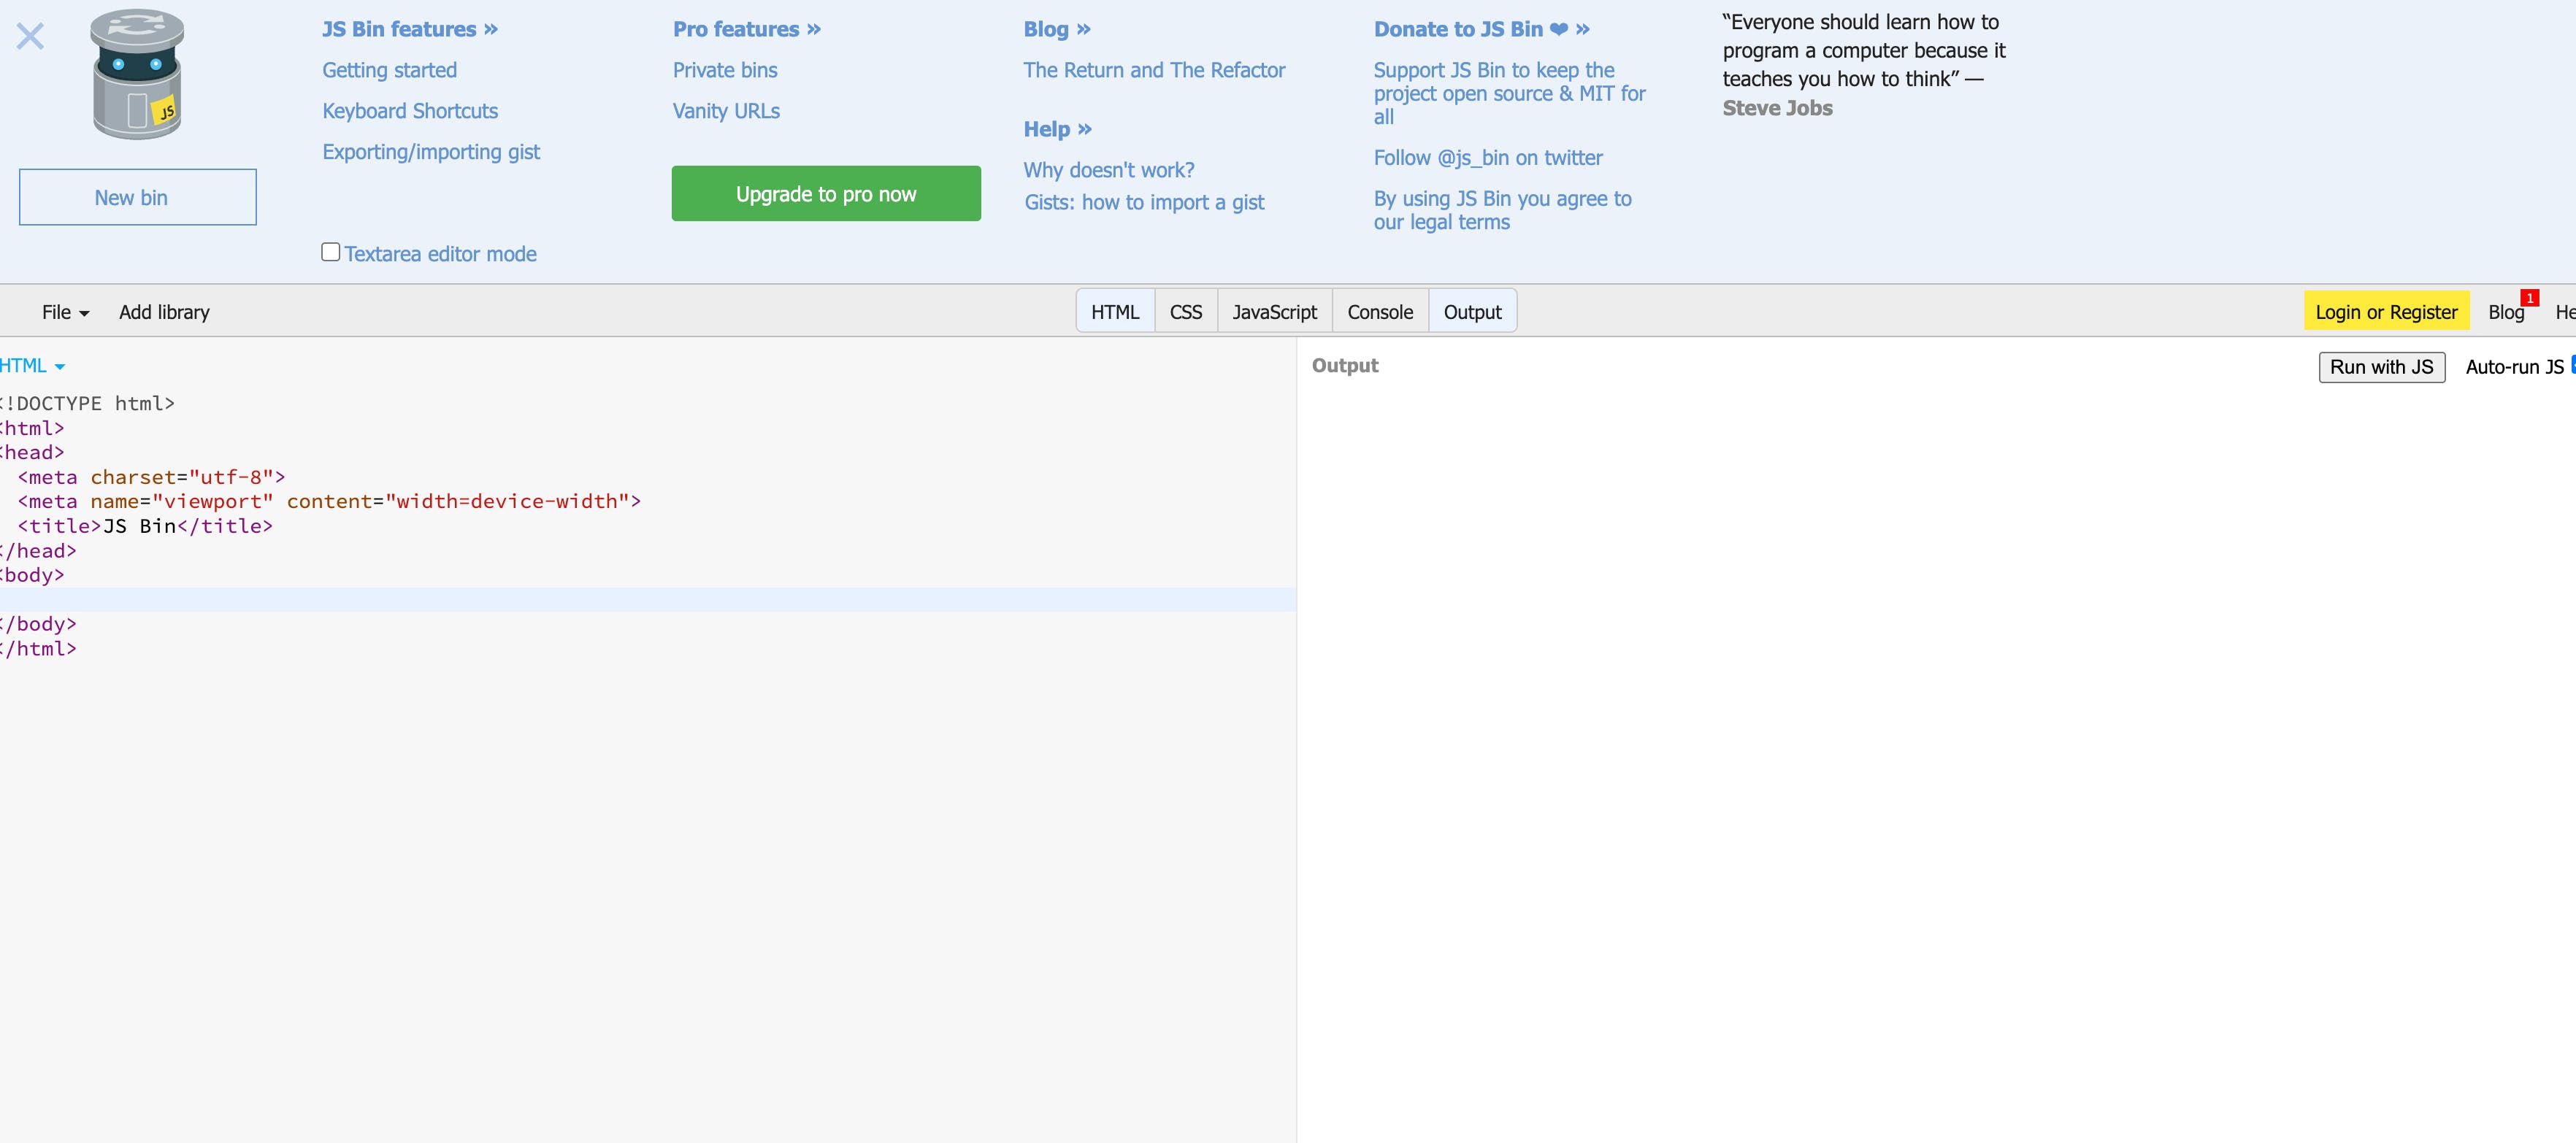The height and width of the screenshot is (1143, 2576).
Task: Open the File dropdown menu
Action: (65, 312)
